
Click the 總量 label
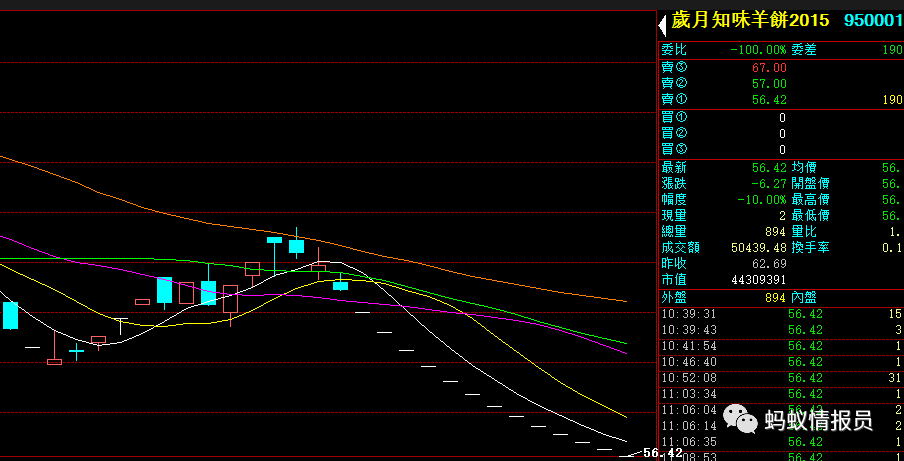click(675, 232)
